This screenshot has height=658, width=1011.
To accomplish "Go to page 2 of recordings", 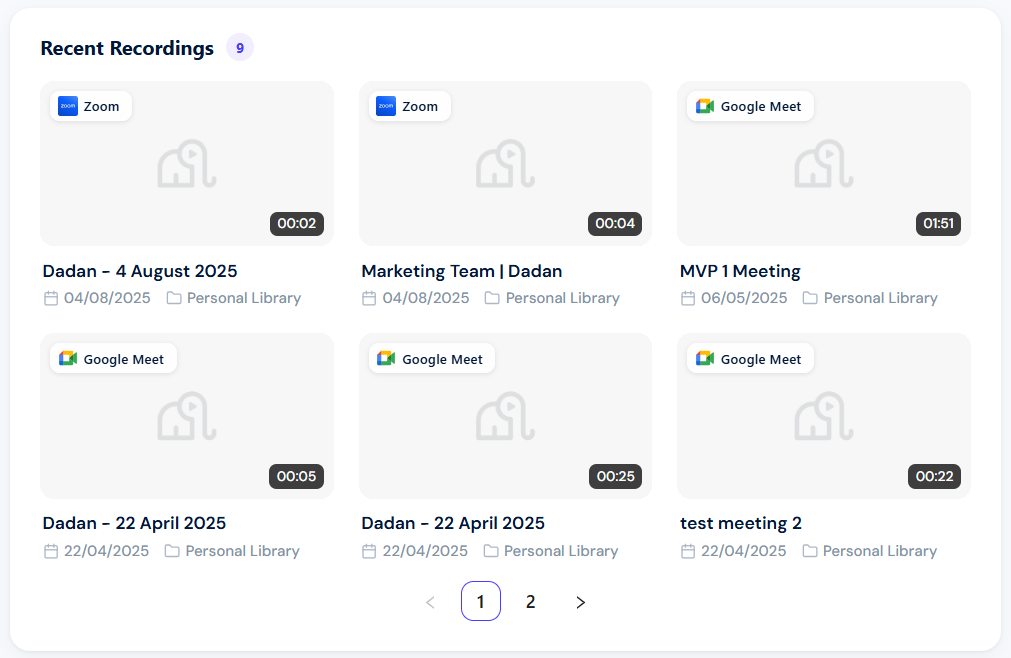I will (531, 601).
